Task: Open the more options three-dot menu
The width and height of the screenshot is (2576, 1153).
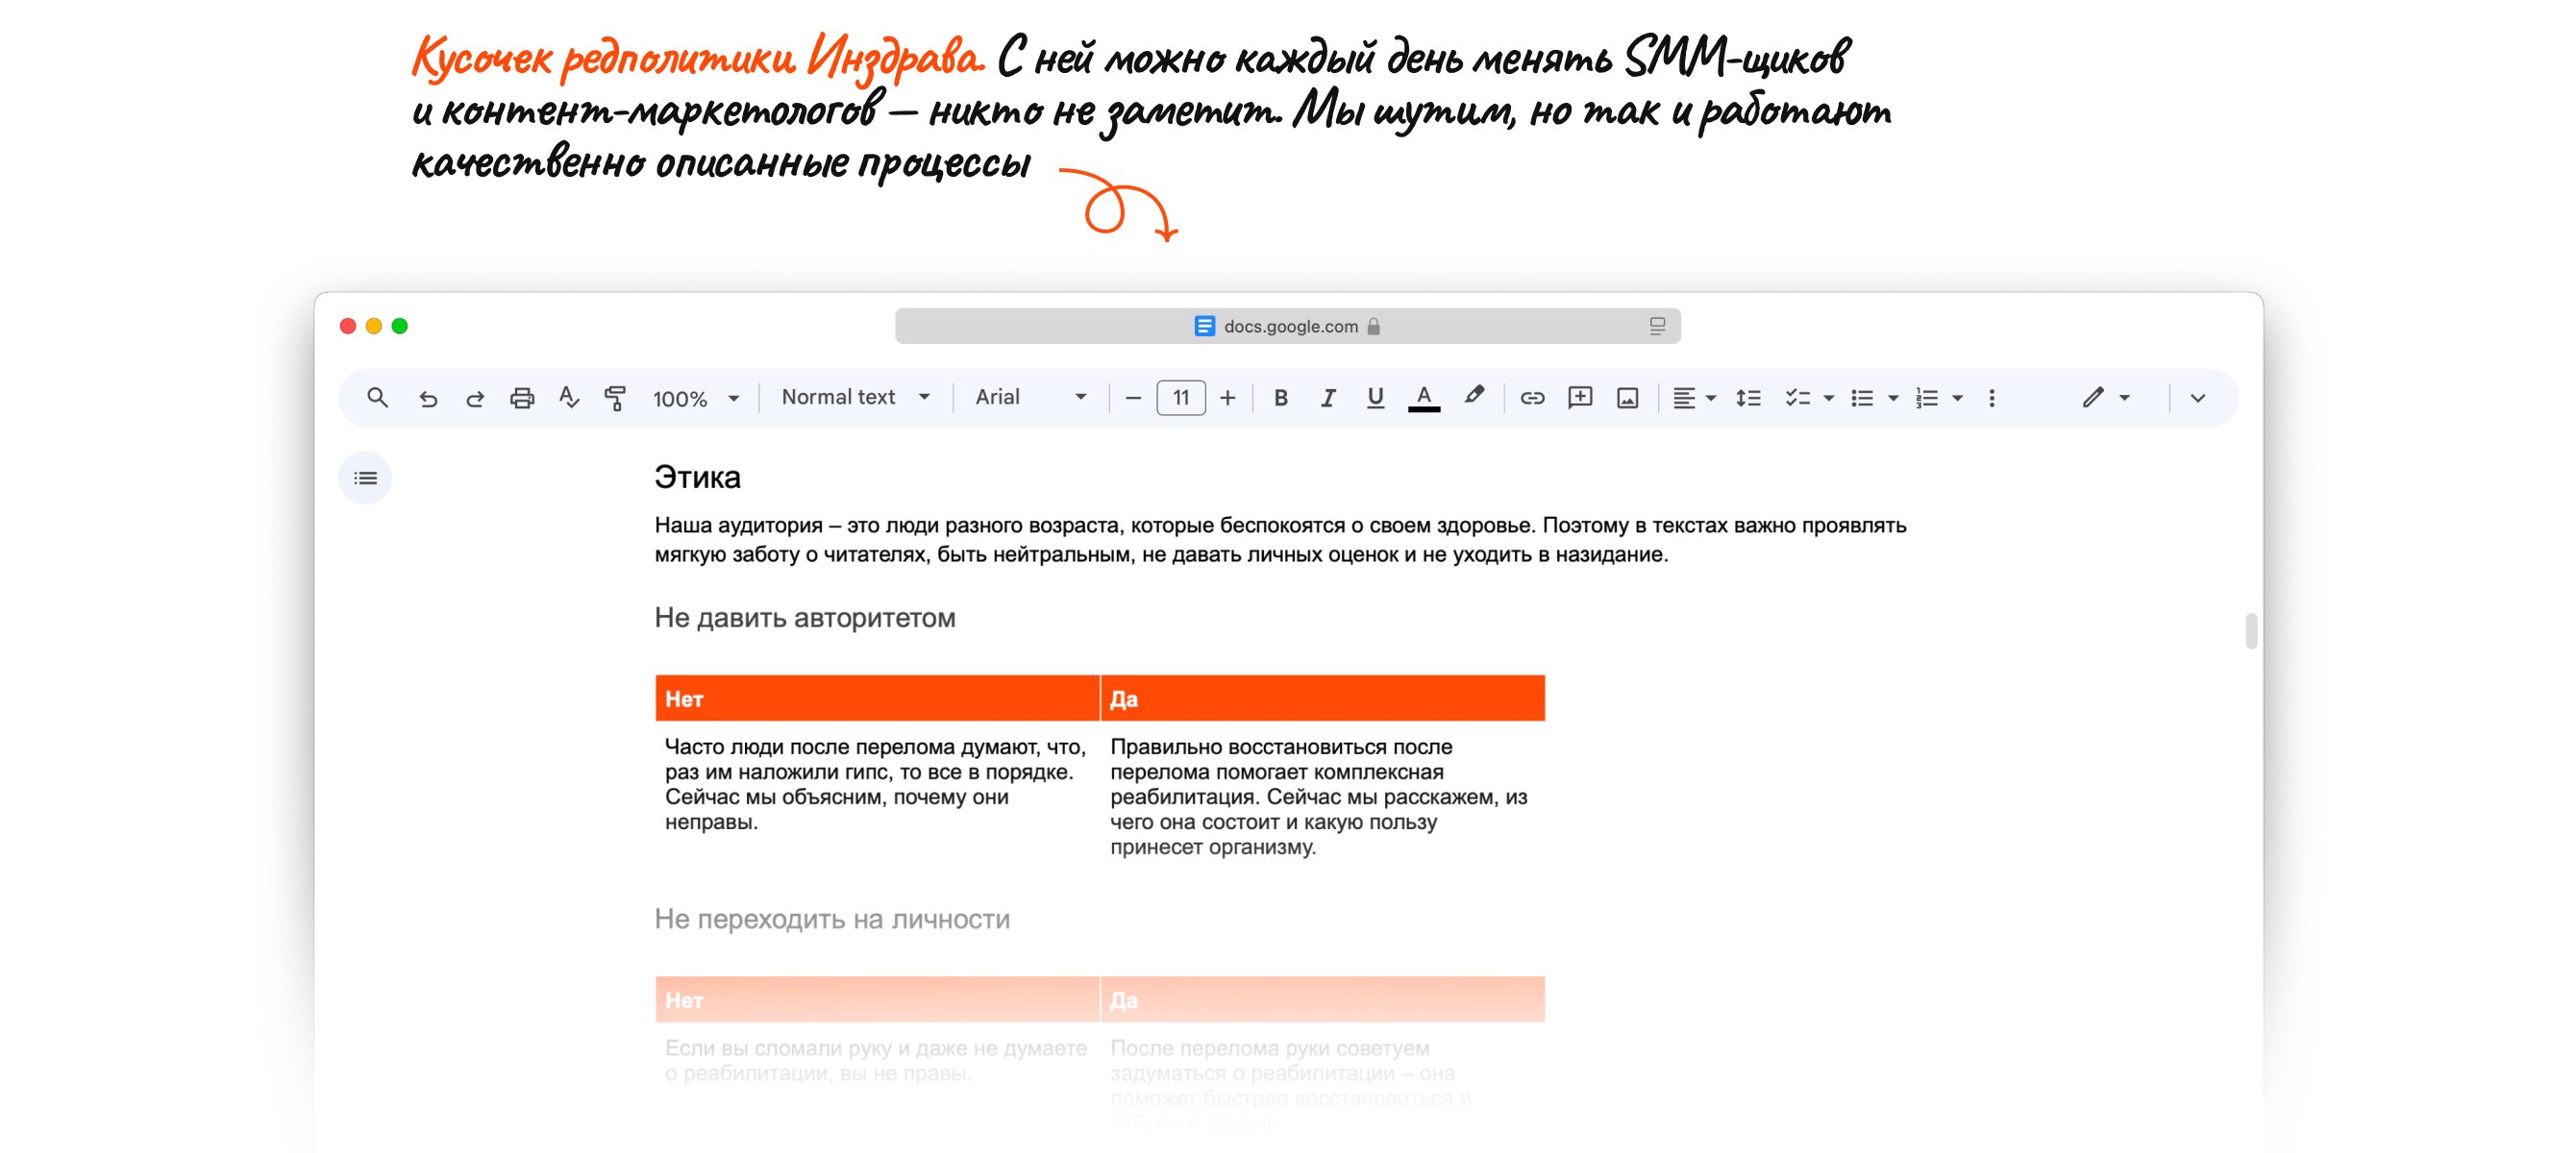Action: (x=1991, y=398)
